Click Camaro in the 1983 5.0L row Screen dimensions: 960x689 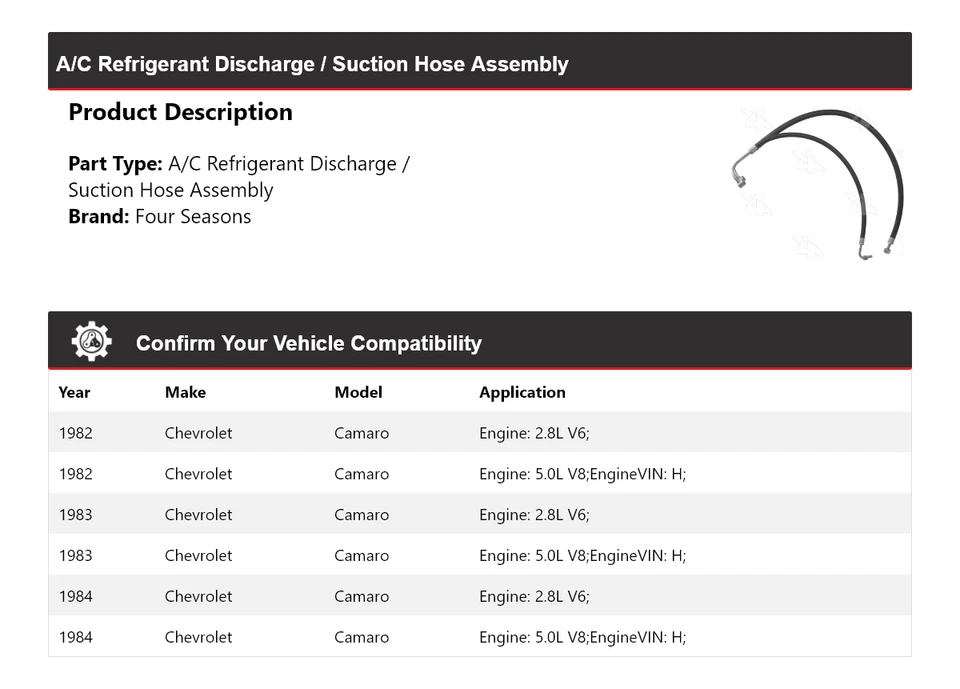[361, 556]
